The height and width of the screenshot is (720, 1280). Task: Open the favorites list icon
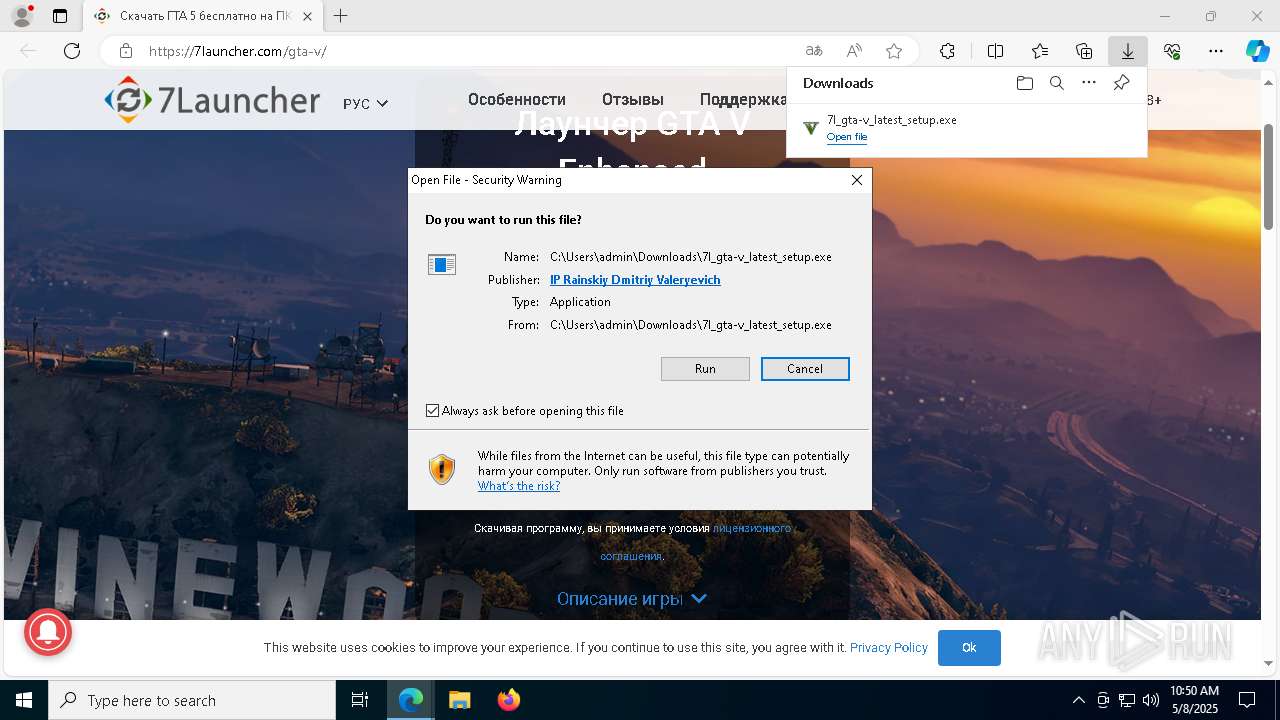(x=1040, y=51)
